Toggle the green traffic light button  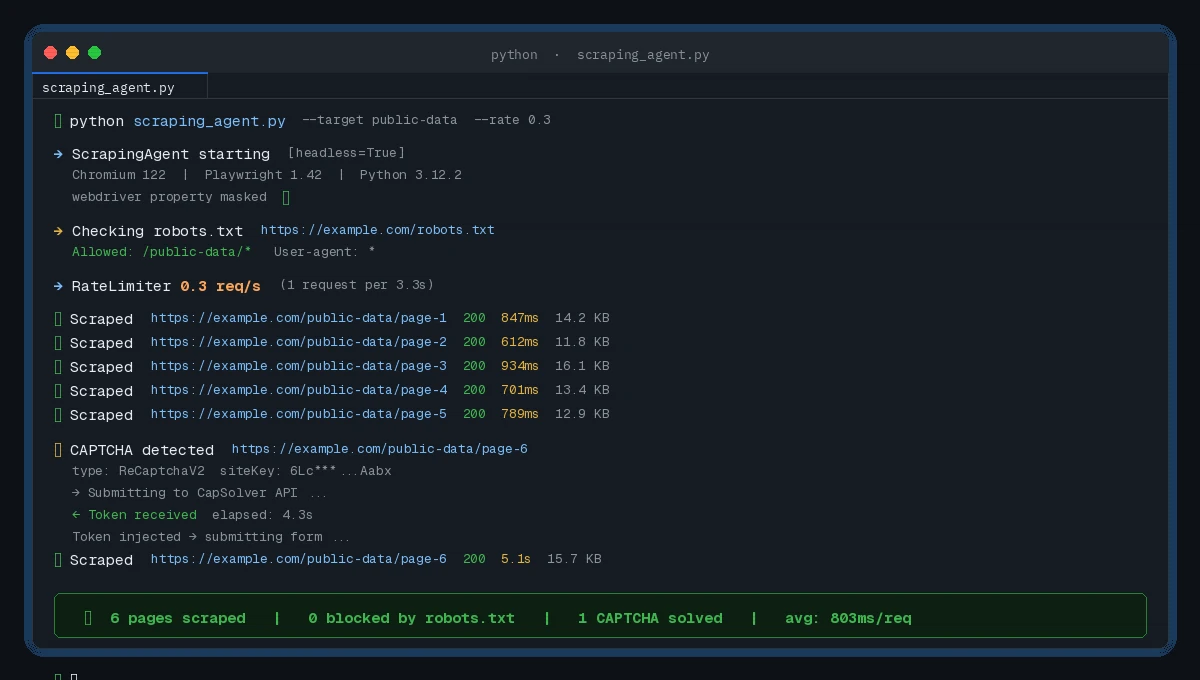(x=94, y=53)
